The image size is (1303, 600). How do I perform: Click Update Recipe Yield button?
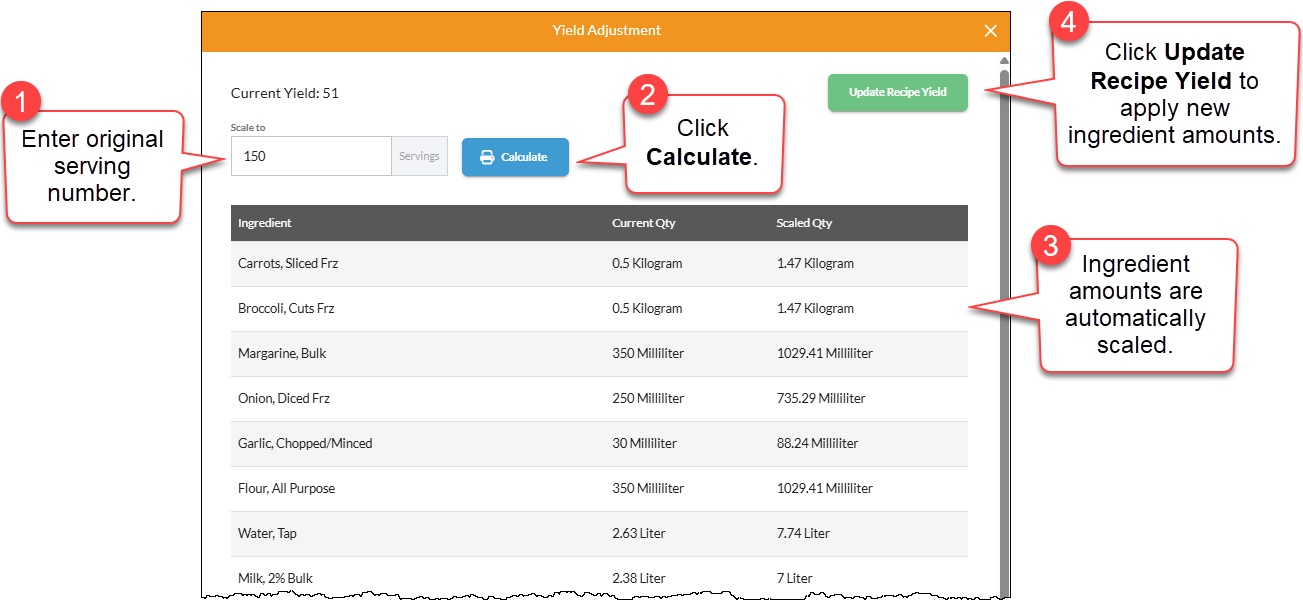(x=897, y=92)
